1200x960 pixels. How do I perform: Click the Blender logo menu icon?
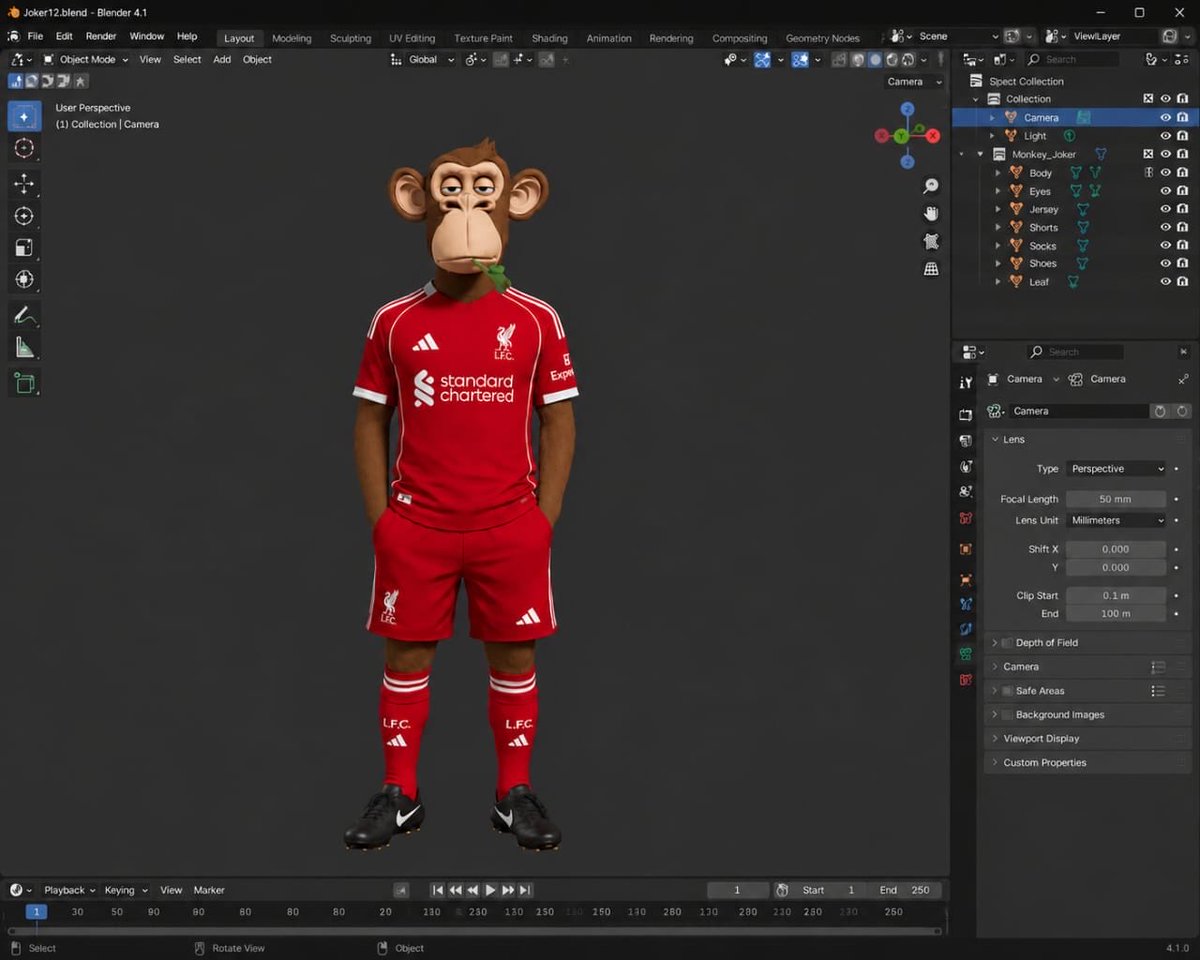click(x=13, y=36)
